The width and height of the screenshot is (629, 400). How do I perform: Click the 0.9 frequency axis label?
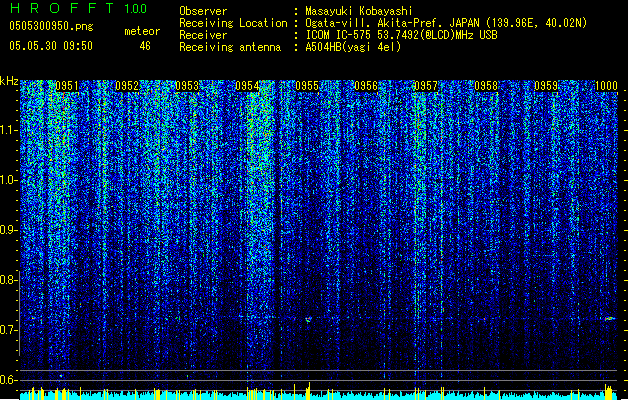(x=8, y=230)
